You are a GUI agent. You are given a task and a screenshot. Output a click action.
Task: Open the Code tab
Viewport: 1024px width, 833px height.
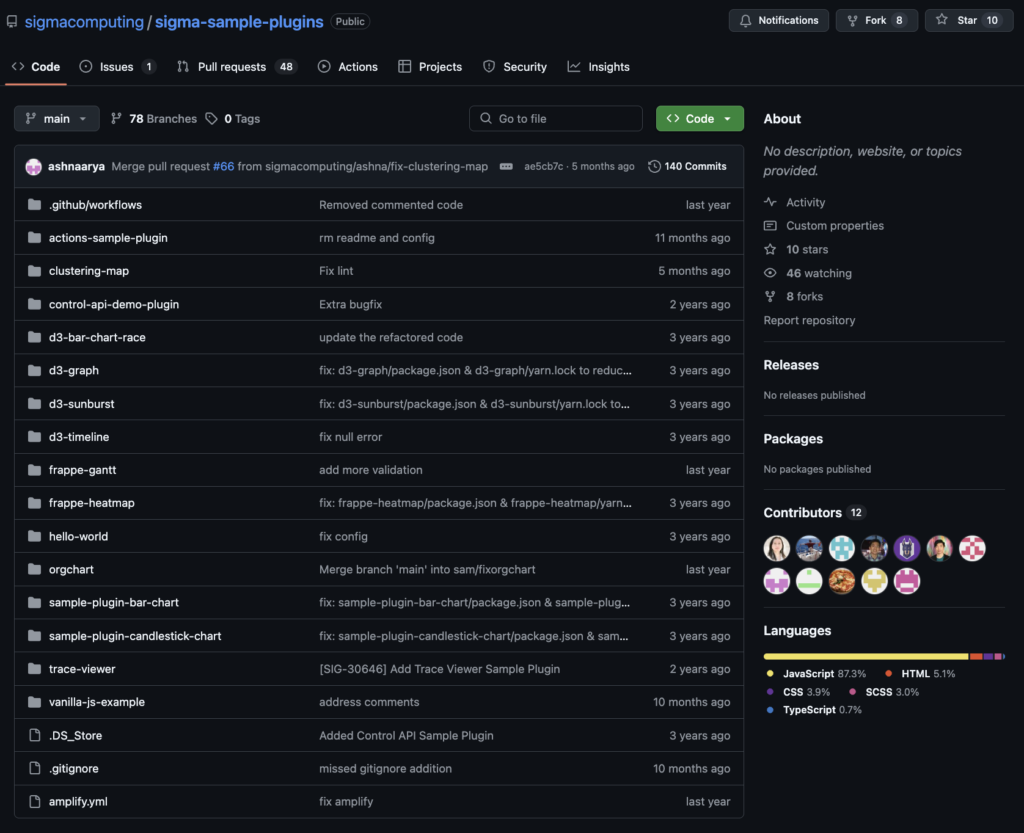coord(36,67)
